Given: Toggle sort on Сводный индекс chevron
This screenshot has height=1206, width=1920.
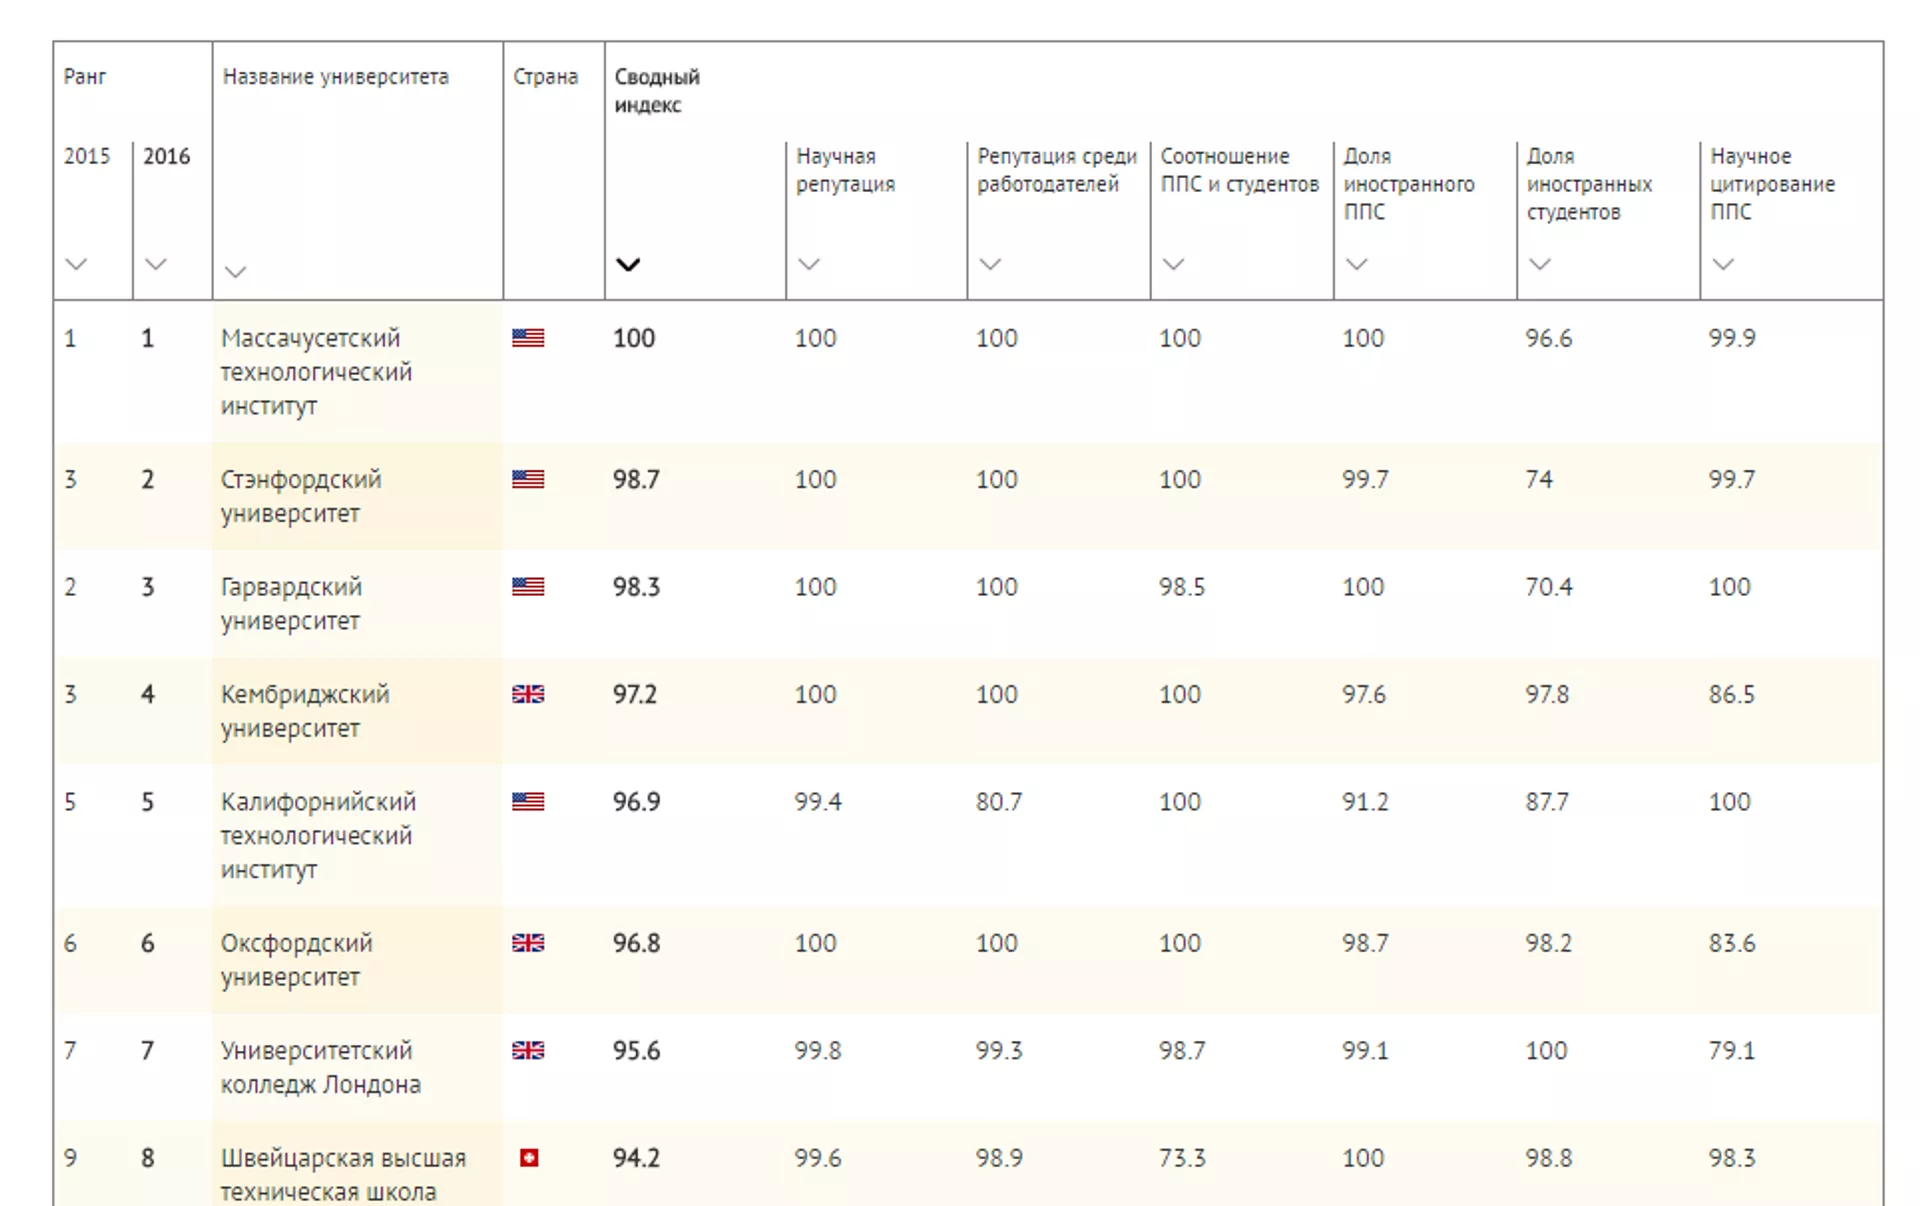Looking at the screenshot, I should tap(628, 264).
